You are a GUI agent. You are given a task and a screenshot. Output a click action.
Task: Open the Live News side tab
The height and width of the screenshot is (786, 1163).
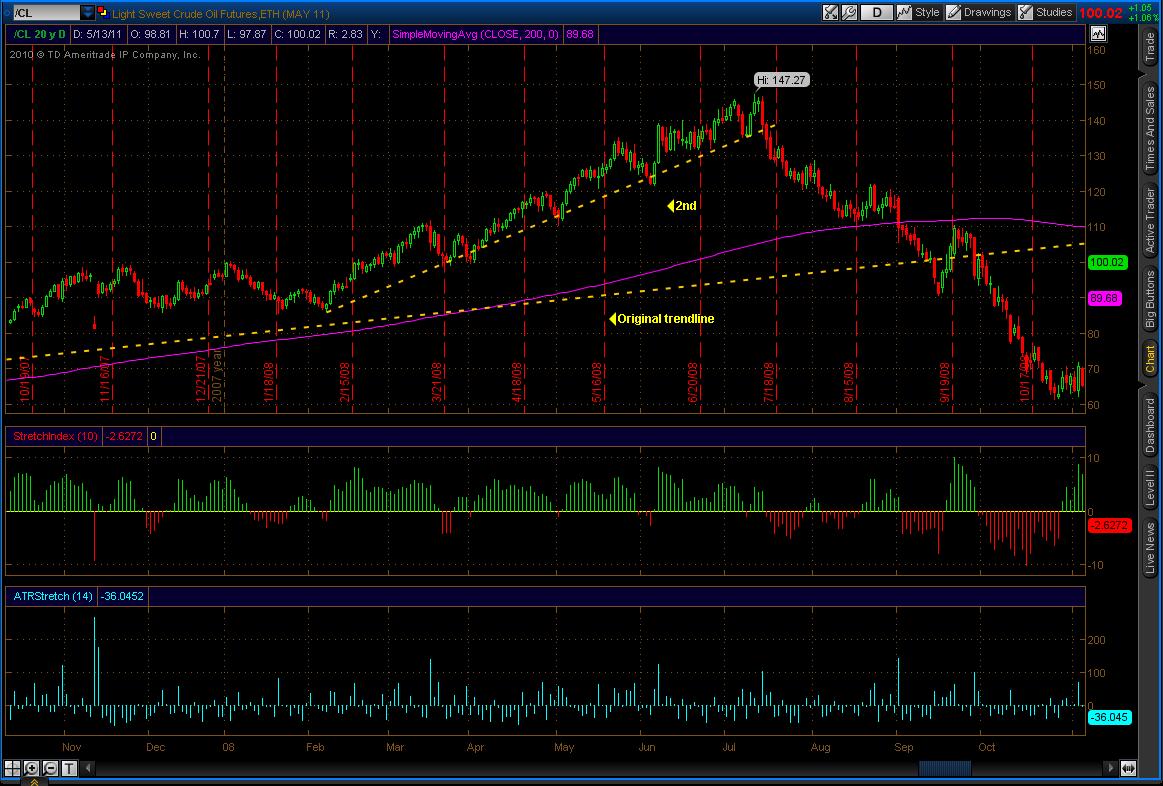[x=1150, y=549]
